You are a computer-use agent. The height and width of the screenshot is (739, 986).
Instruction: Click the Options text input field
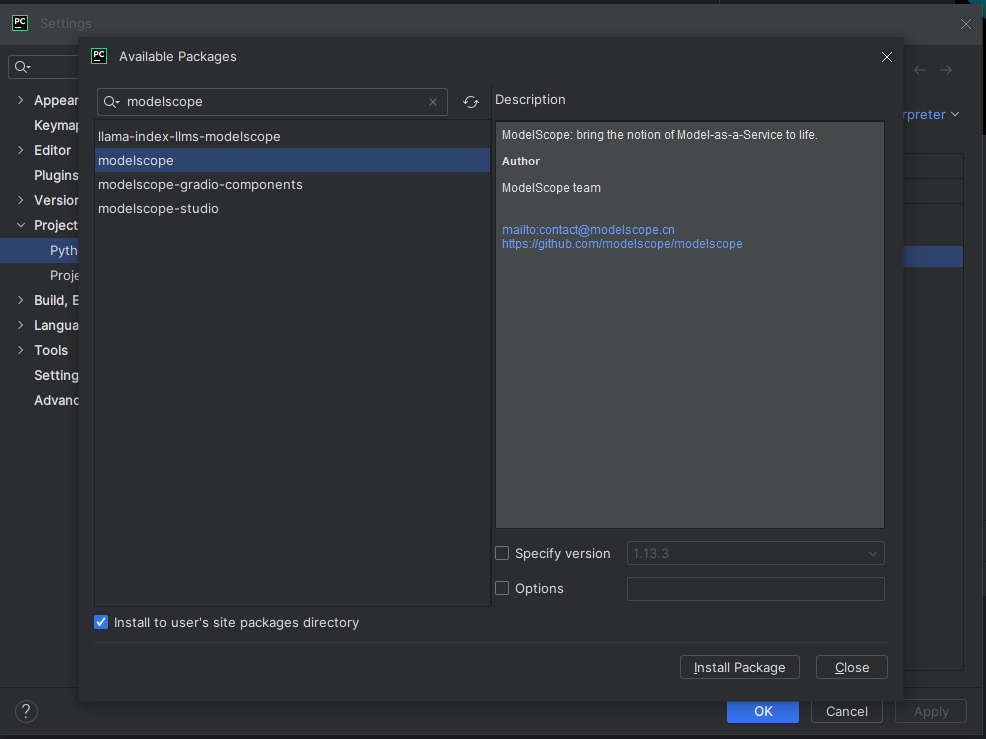755,589
